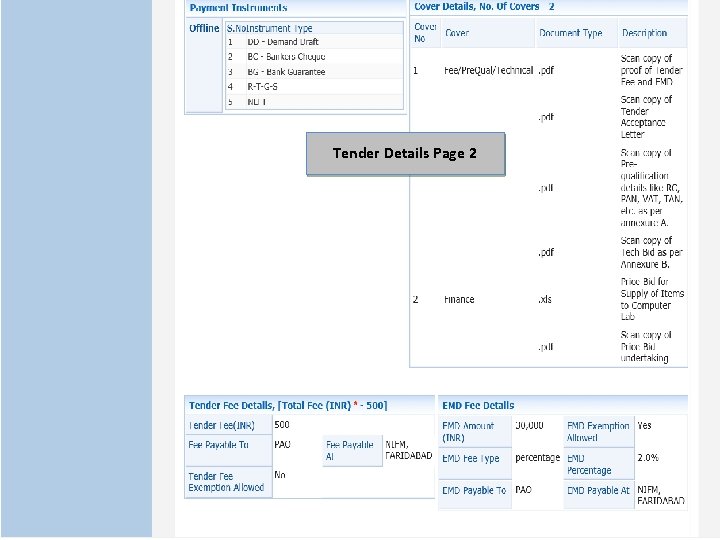Click Scan copy of Tech Bid description

(x=652, y=252)
